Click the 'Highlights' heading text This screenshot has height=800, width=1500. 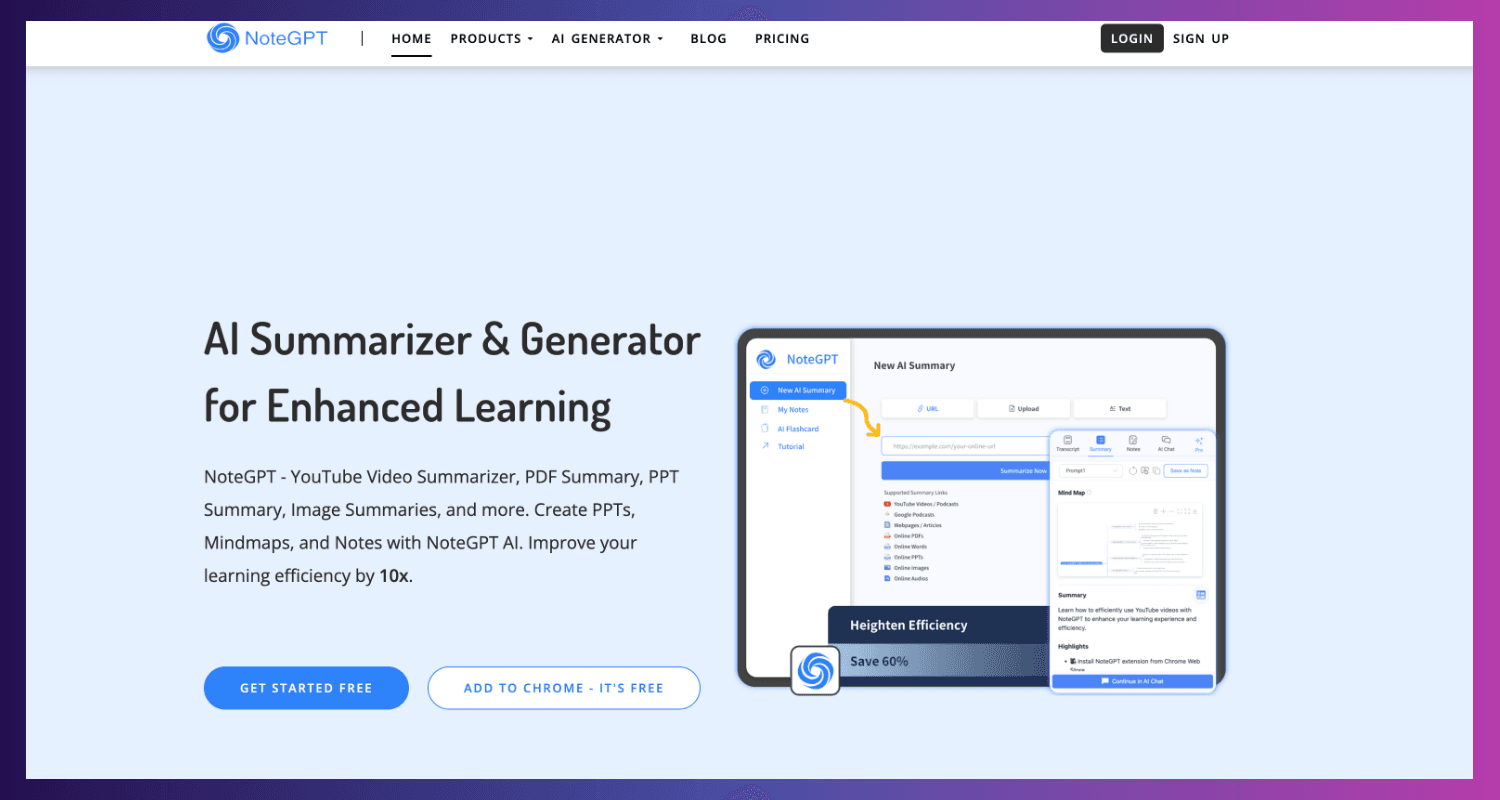click(1073, 646)
